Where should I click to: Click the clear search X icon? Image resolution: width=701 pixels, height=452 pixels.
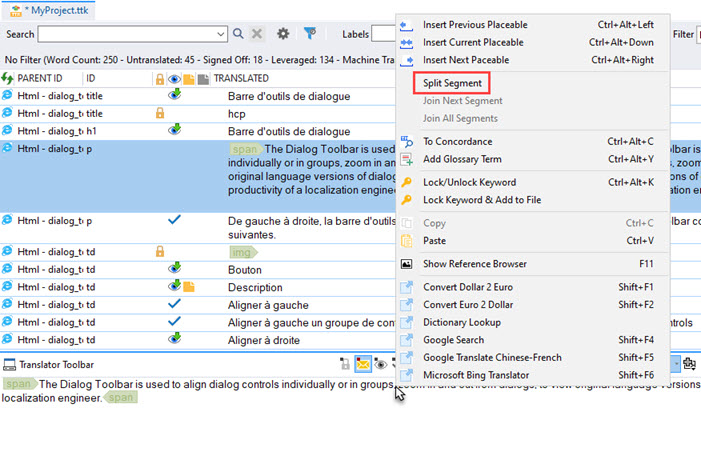[x=257, y=34]
